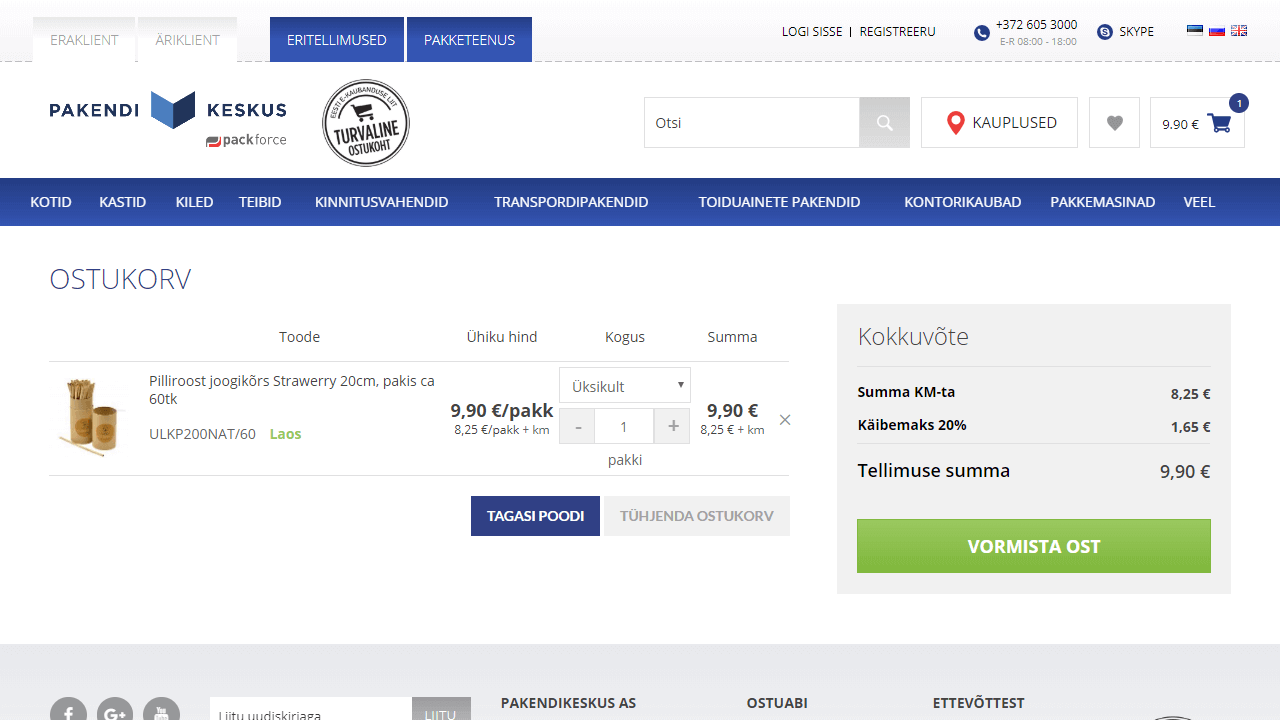Viewport: 1280px width, 720px height.
Task: Click the cart total 9,90 € in header
Action: tap(1180, 124)
